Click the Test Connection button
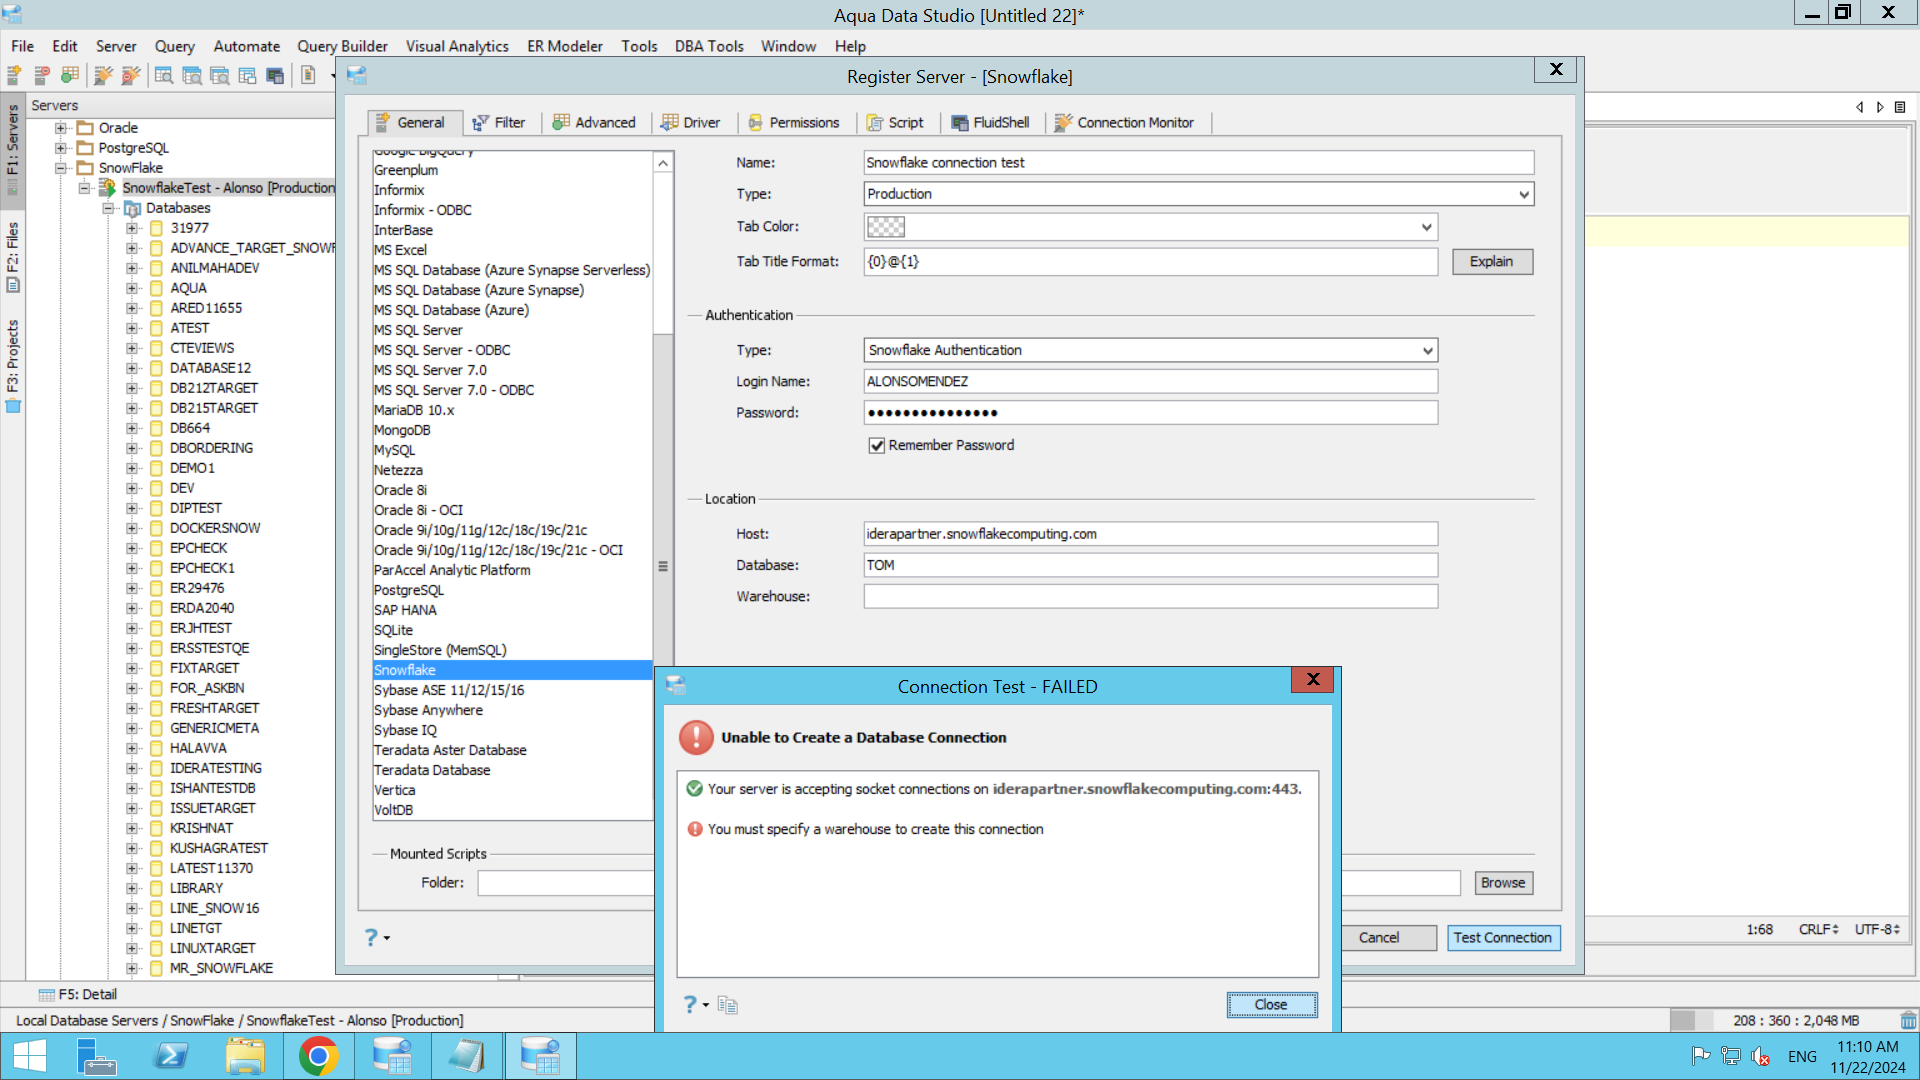 tap(1502, 937)
